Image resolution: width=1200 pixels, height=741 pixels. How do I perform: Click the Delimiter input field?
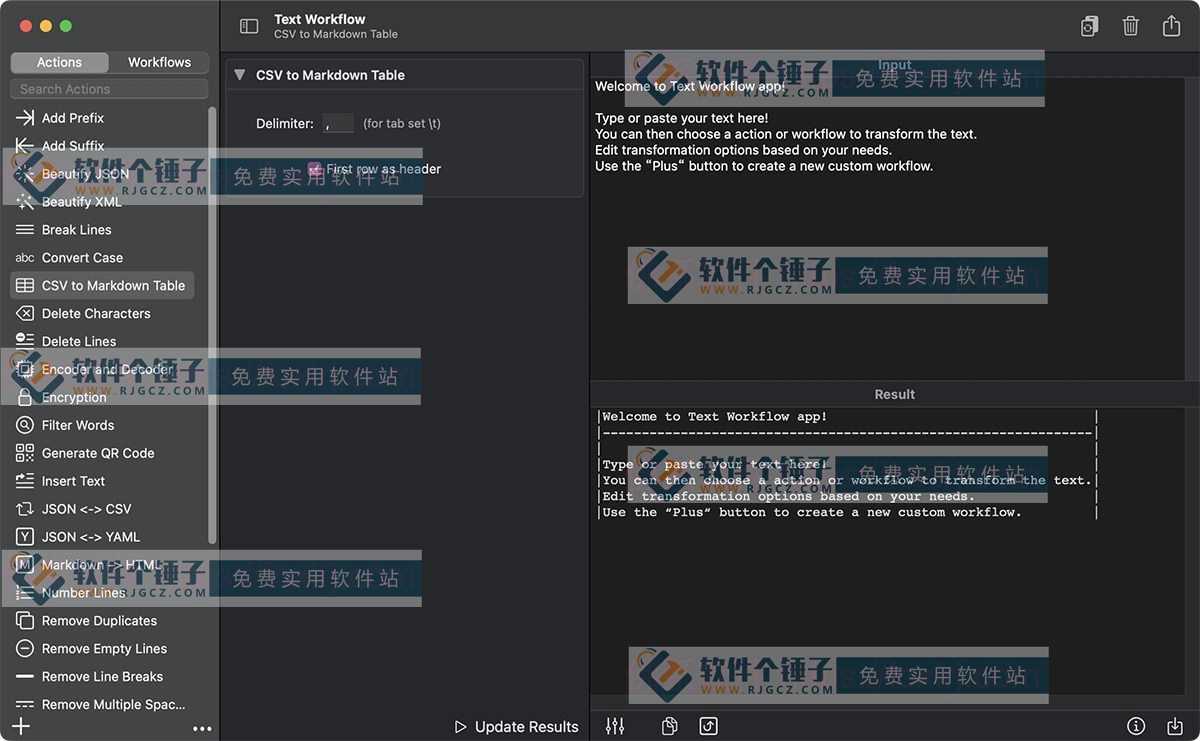338,123
